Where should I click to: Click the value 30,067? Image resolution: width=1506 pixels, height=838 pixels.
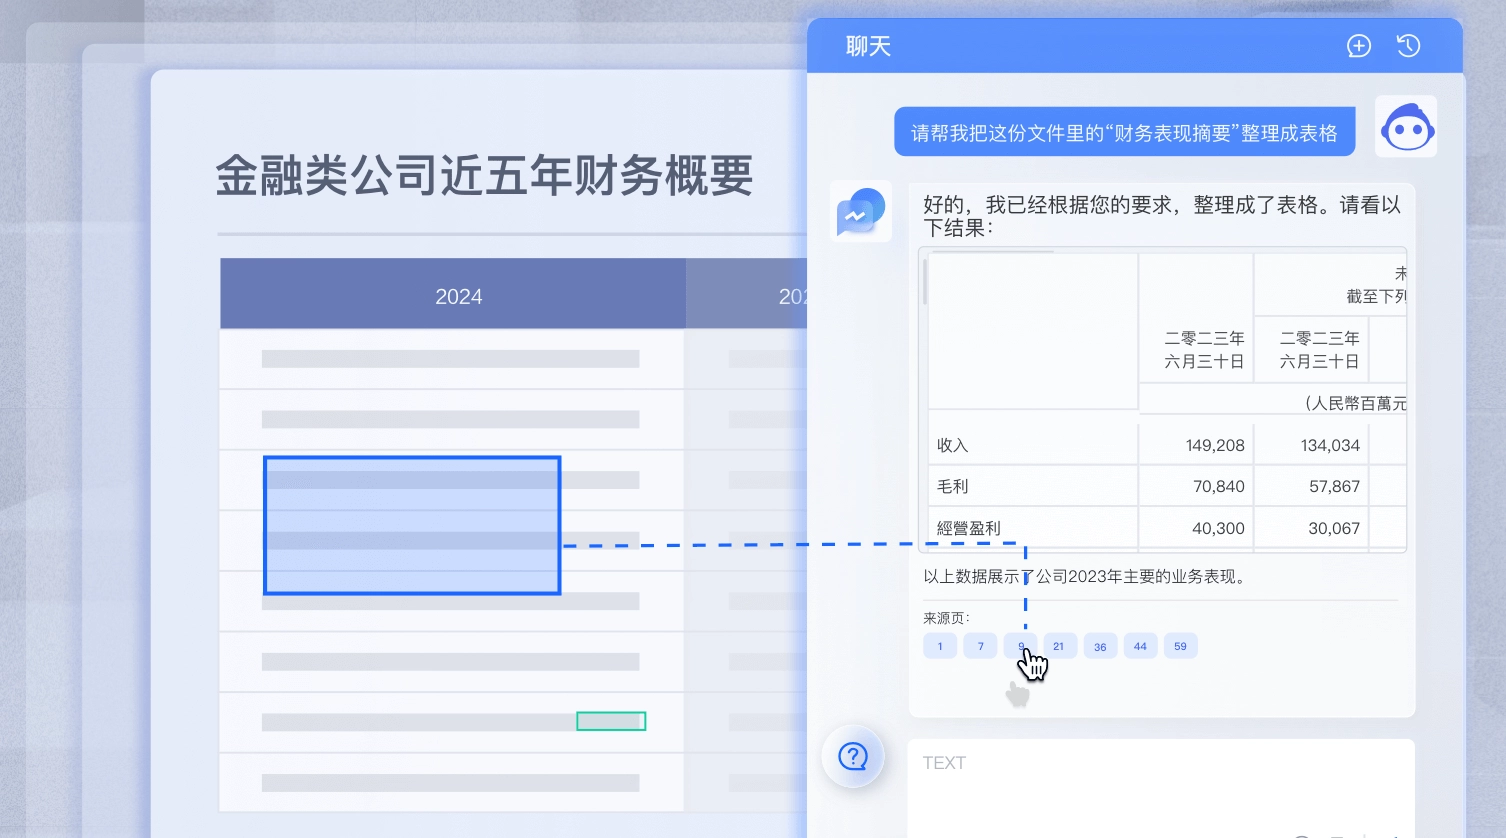point(1334,528)
